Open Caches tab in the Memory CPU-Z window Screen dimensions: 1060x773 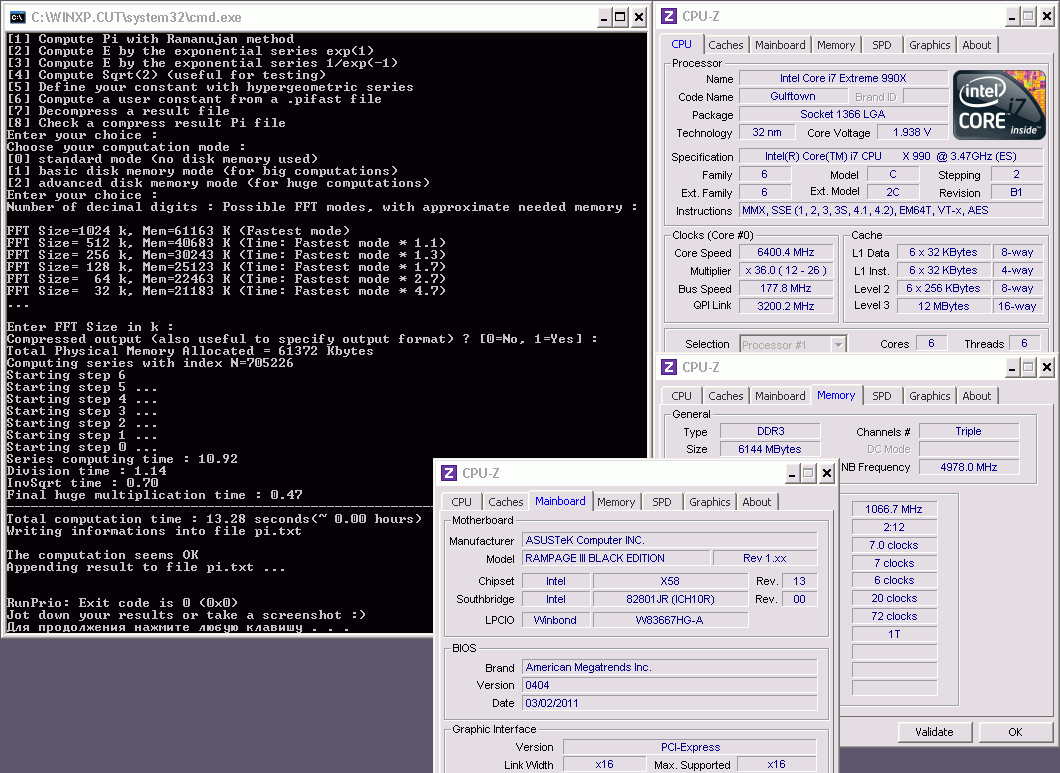pyautogui.click(x=725, y=396)
